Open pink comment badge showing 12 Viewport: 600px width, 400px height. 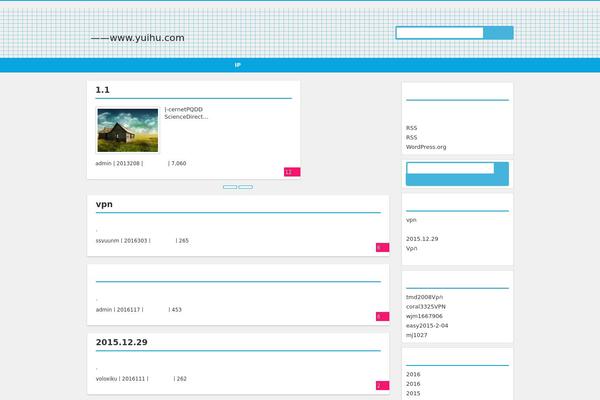[x=292, y=172]
